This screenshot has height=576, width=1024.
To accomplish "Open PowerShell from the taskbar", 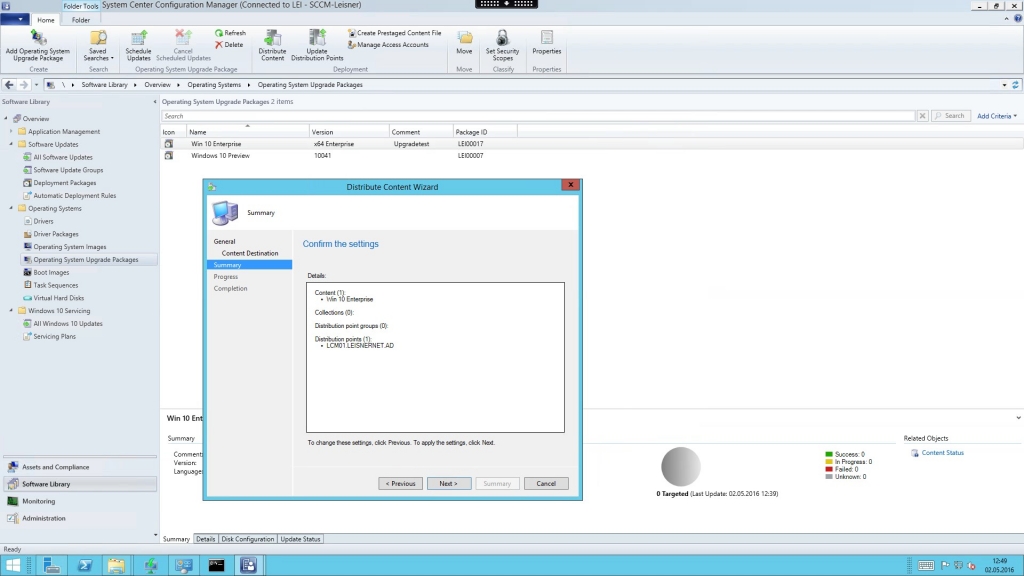I will (x=85, y=565).
